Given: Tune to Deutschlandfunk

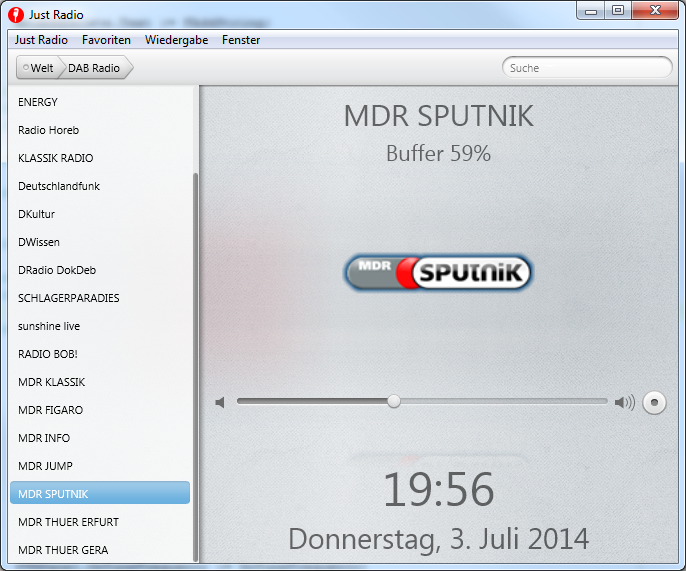Looking at the screenshot, I should (x=100, y=186).
